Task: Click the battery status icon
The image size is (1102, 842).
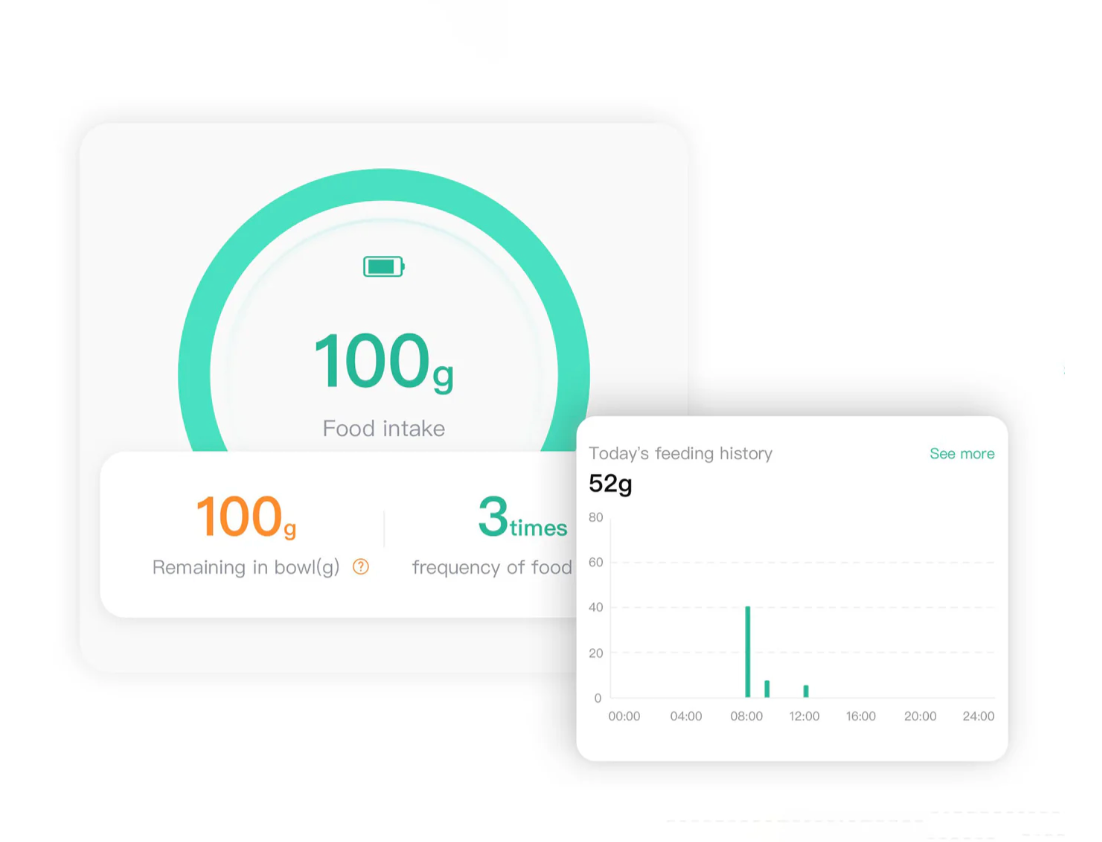Action: coord(384,267)
